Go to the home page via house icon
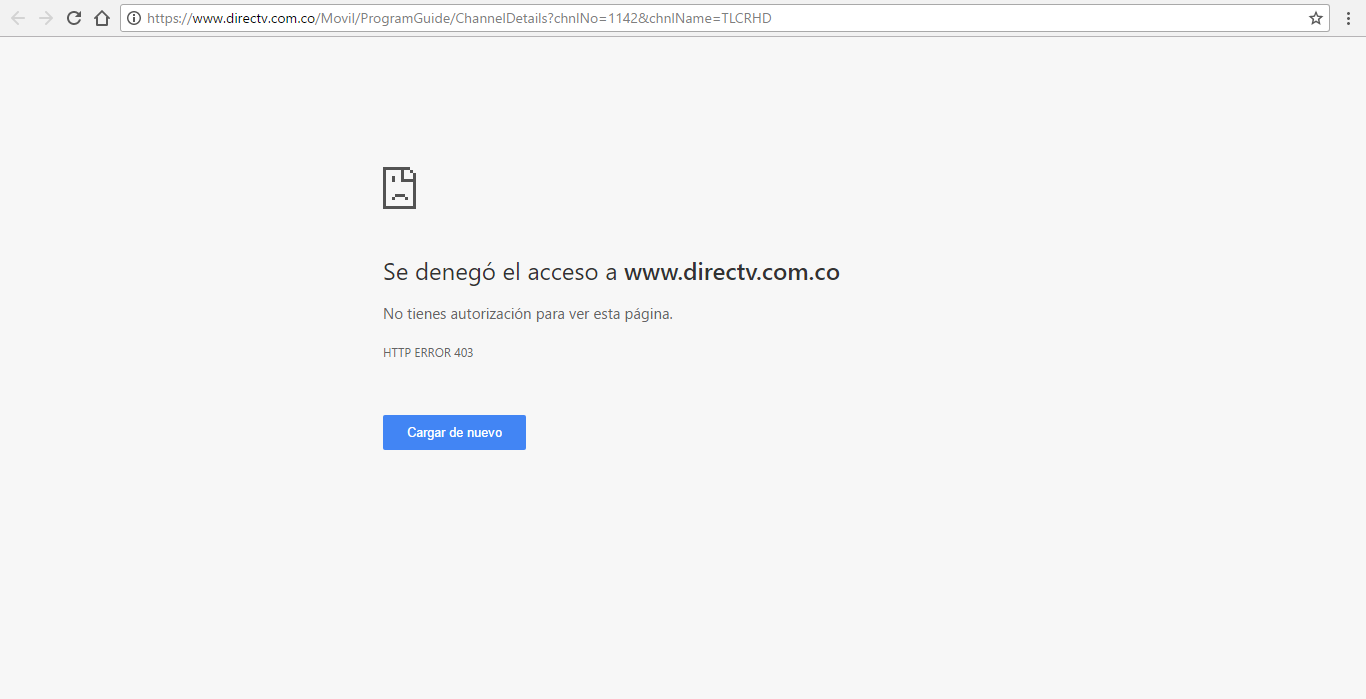Image resolution: width=1366 pixels, height=699 pixels. pyautogui.click(x=101, y=18)
